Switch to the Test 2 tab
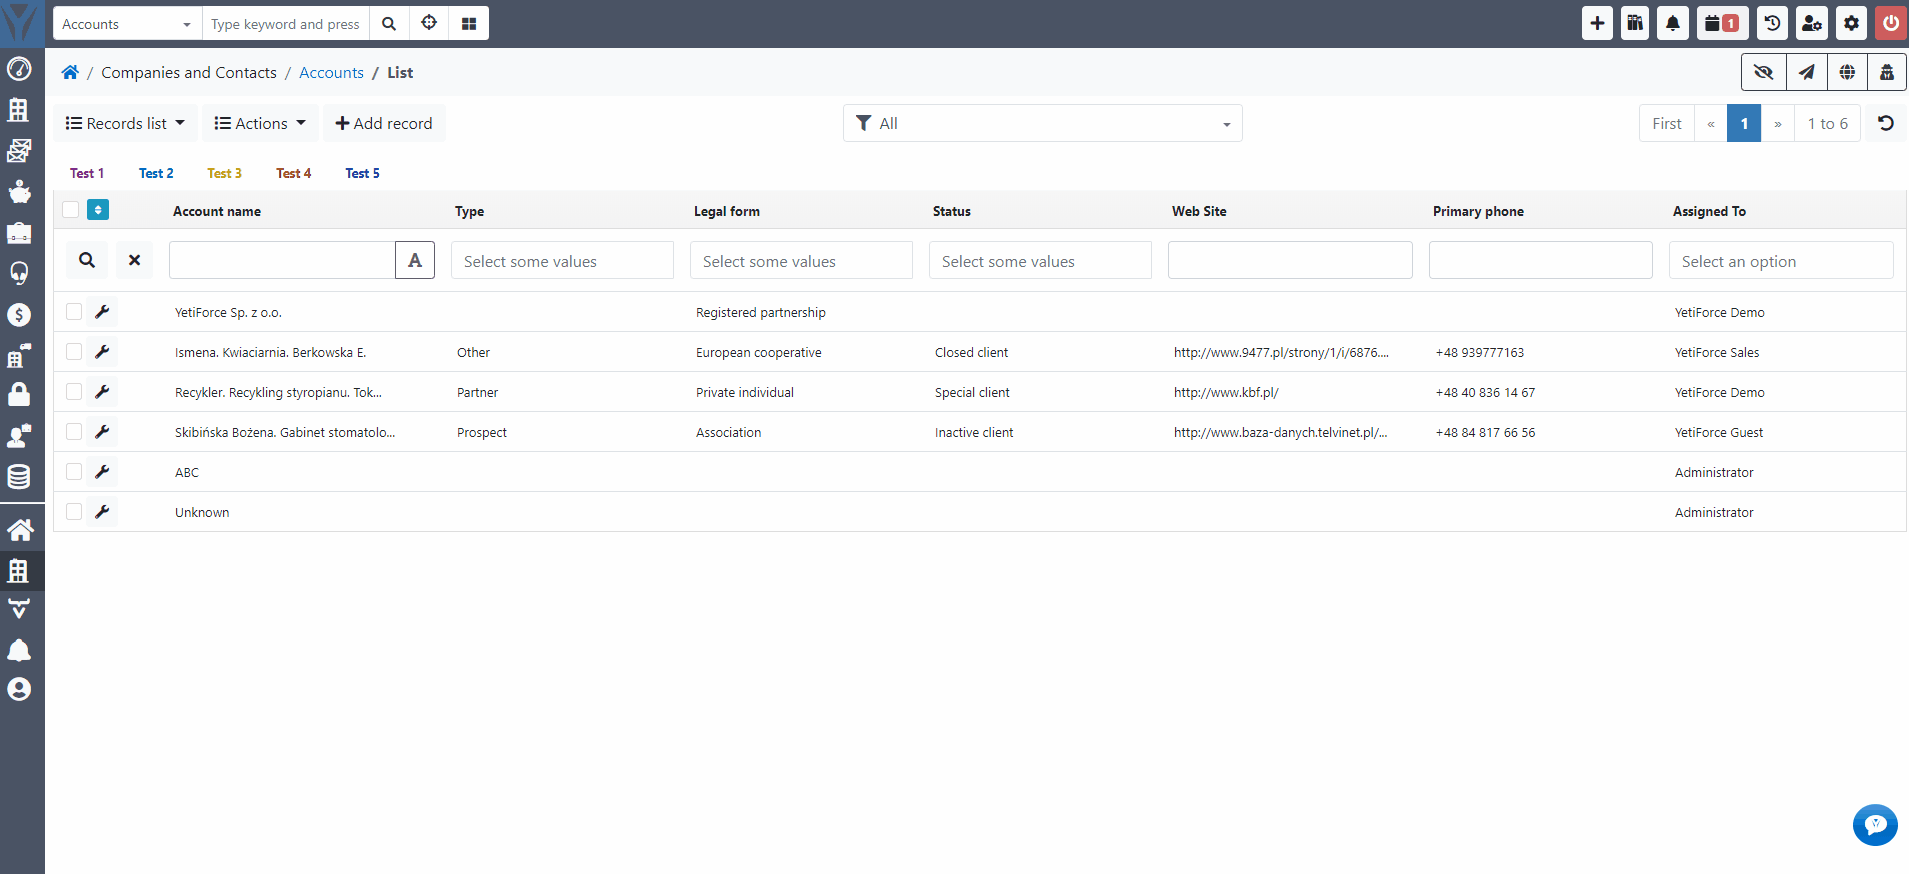Screen dimensions: 1909x874 point(156,173)
